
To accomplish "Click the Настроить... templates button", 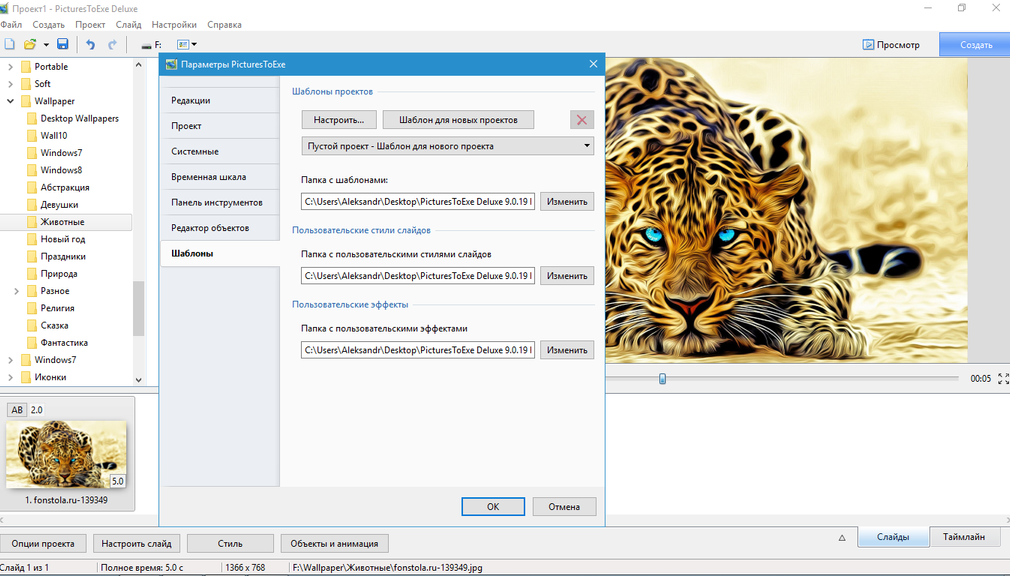I will pos(339,120).
